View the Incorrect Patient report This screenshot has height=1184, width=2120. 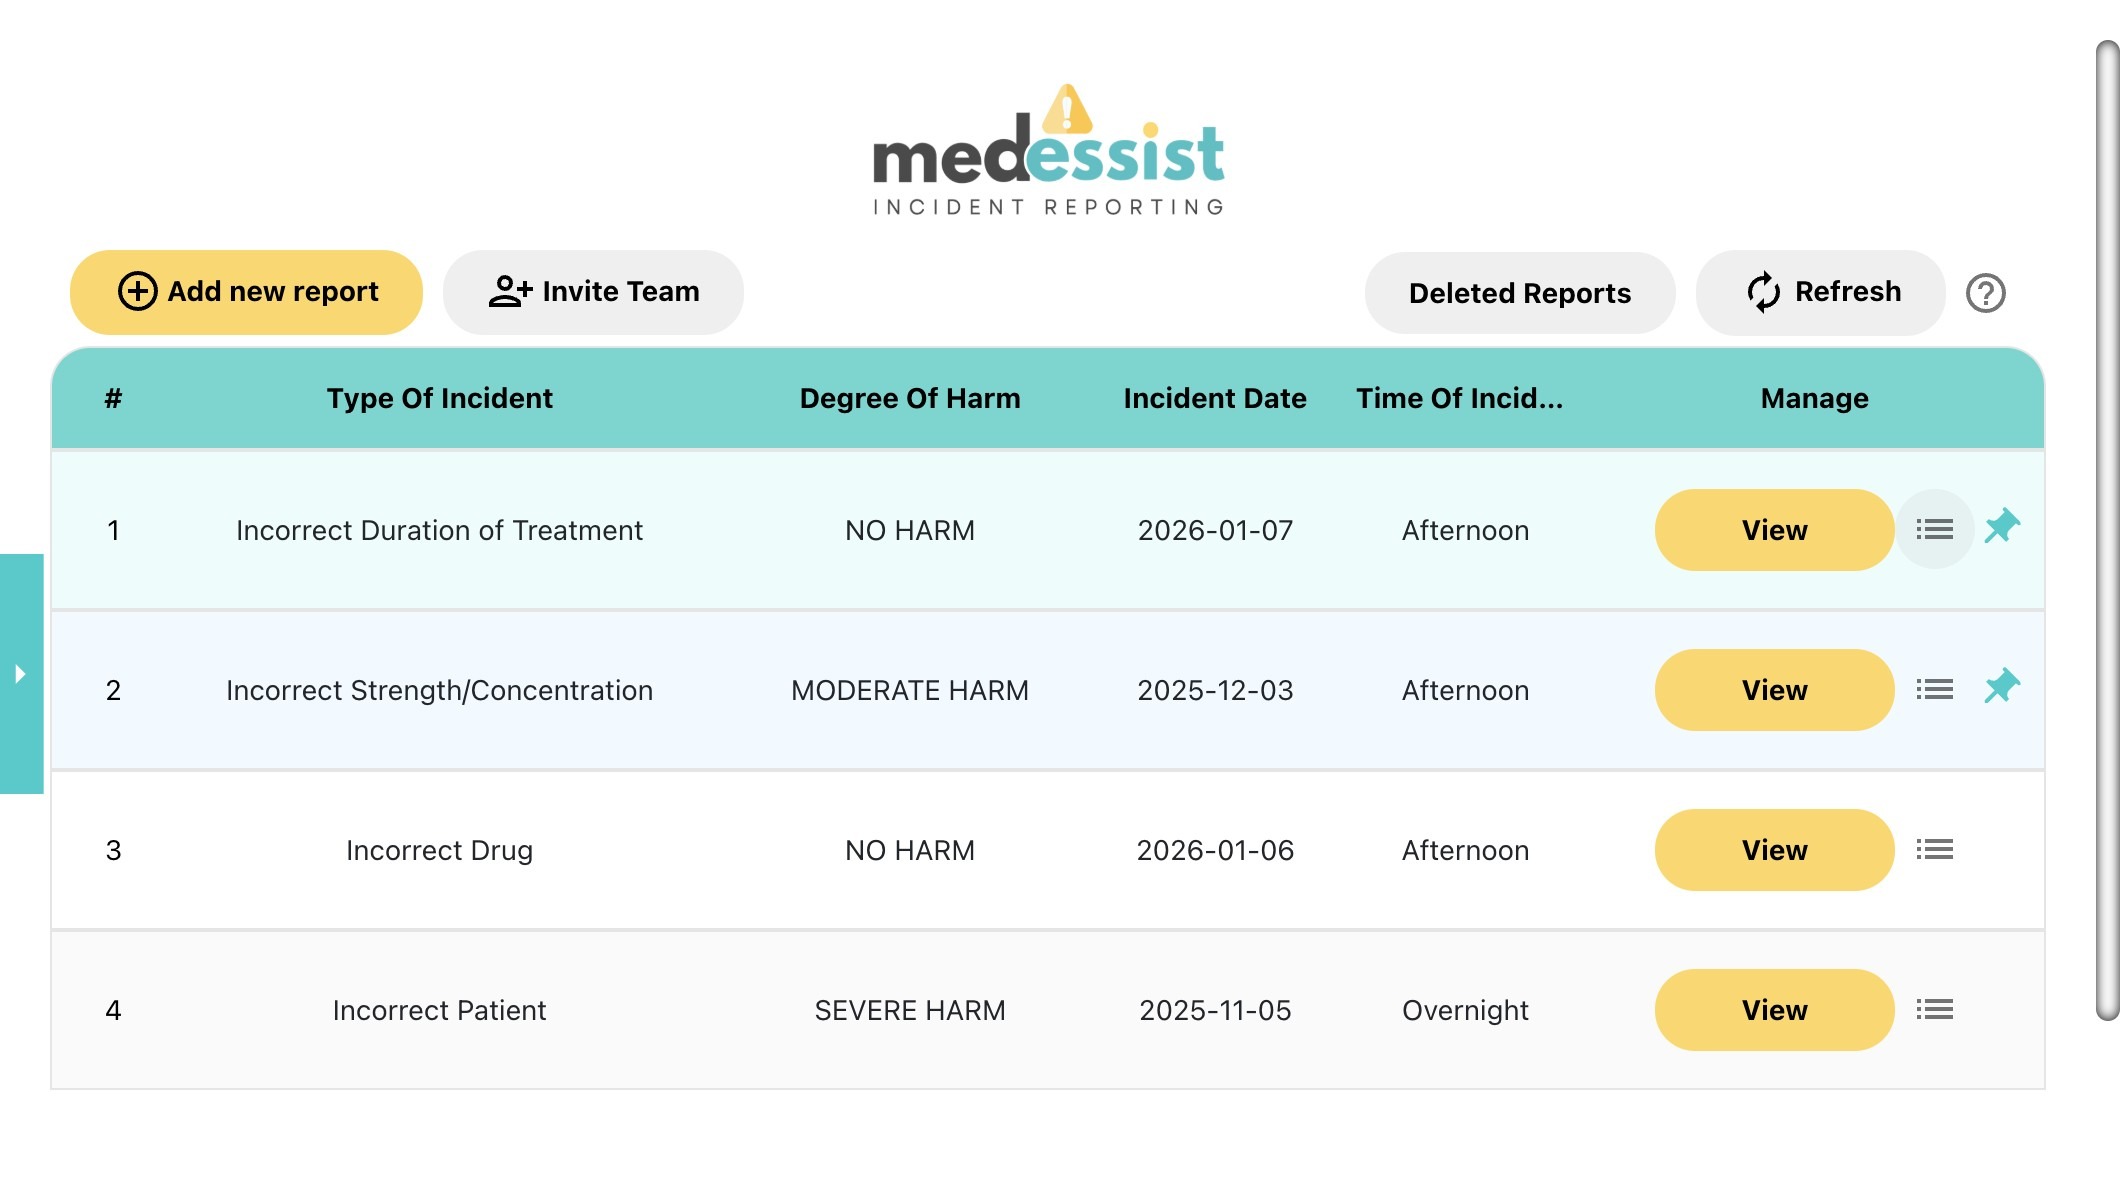tap(1774, 1010)
